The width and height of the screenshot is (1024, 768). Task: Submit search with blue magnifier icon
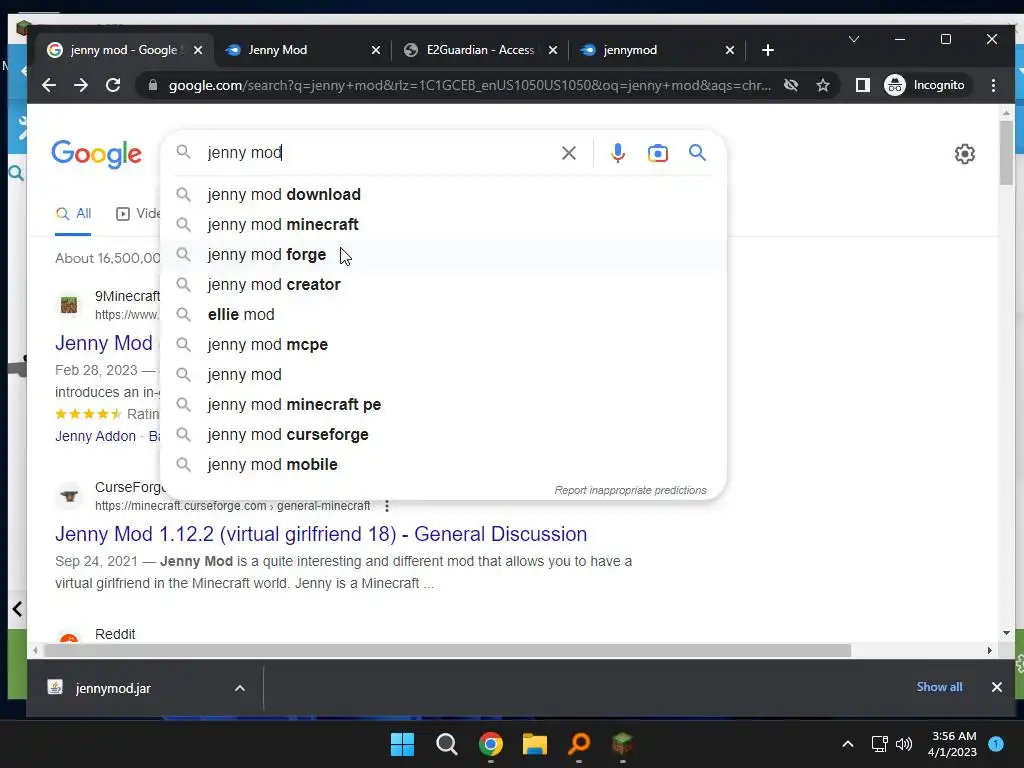pyautogui.click(x=697, y=153)
